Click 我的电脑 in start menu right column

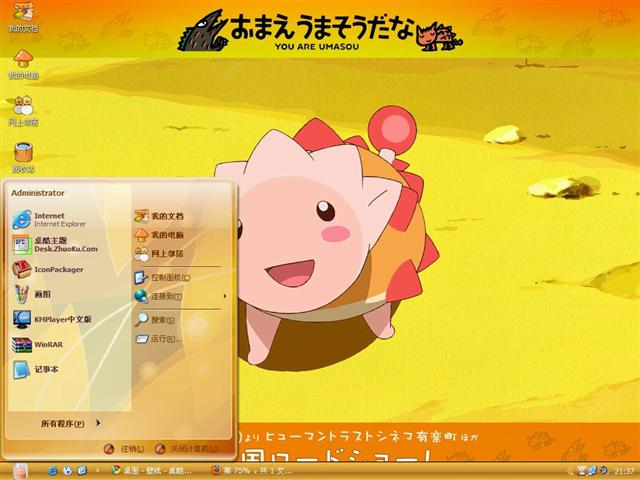[159, 235]
